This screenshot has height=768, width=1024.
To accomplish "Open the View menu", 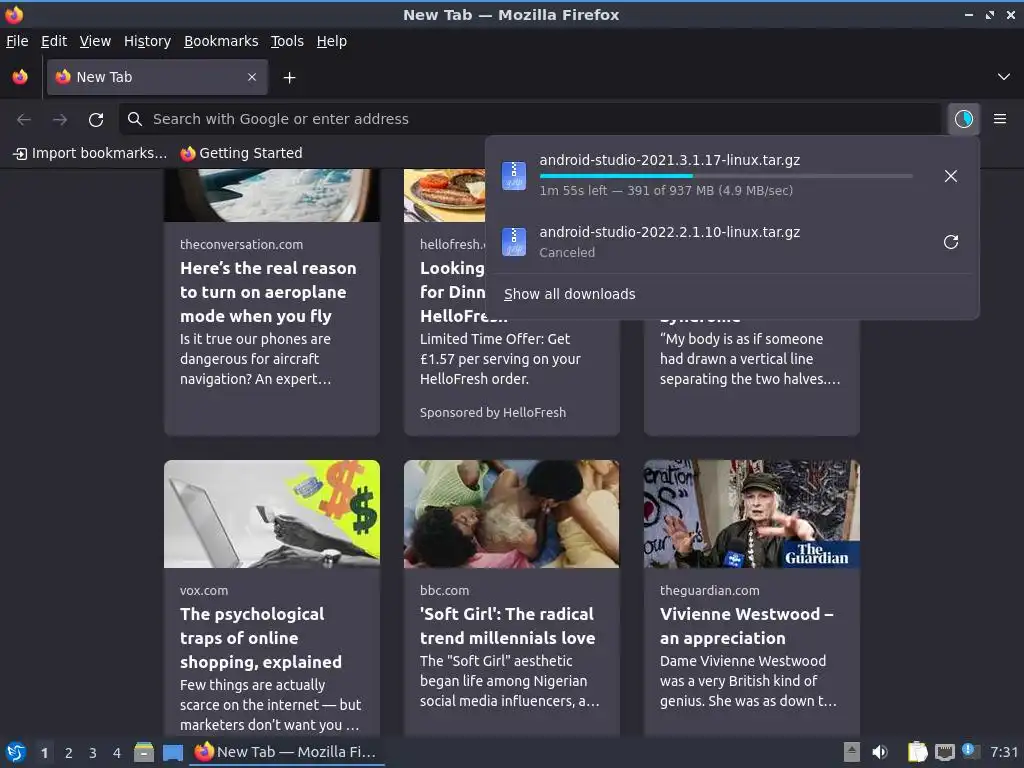I will (95, 41).
